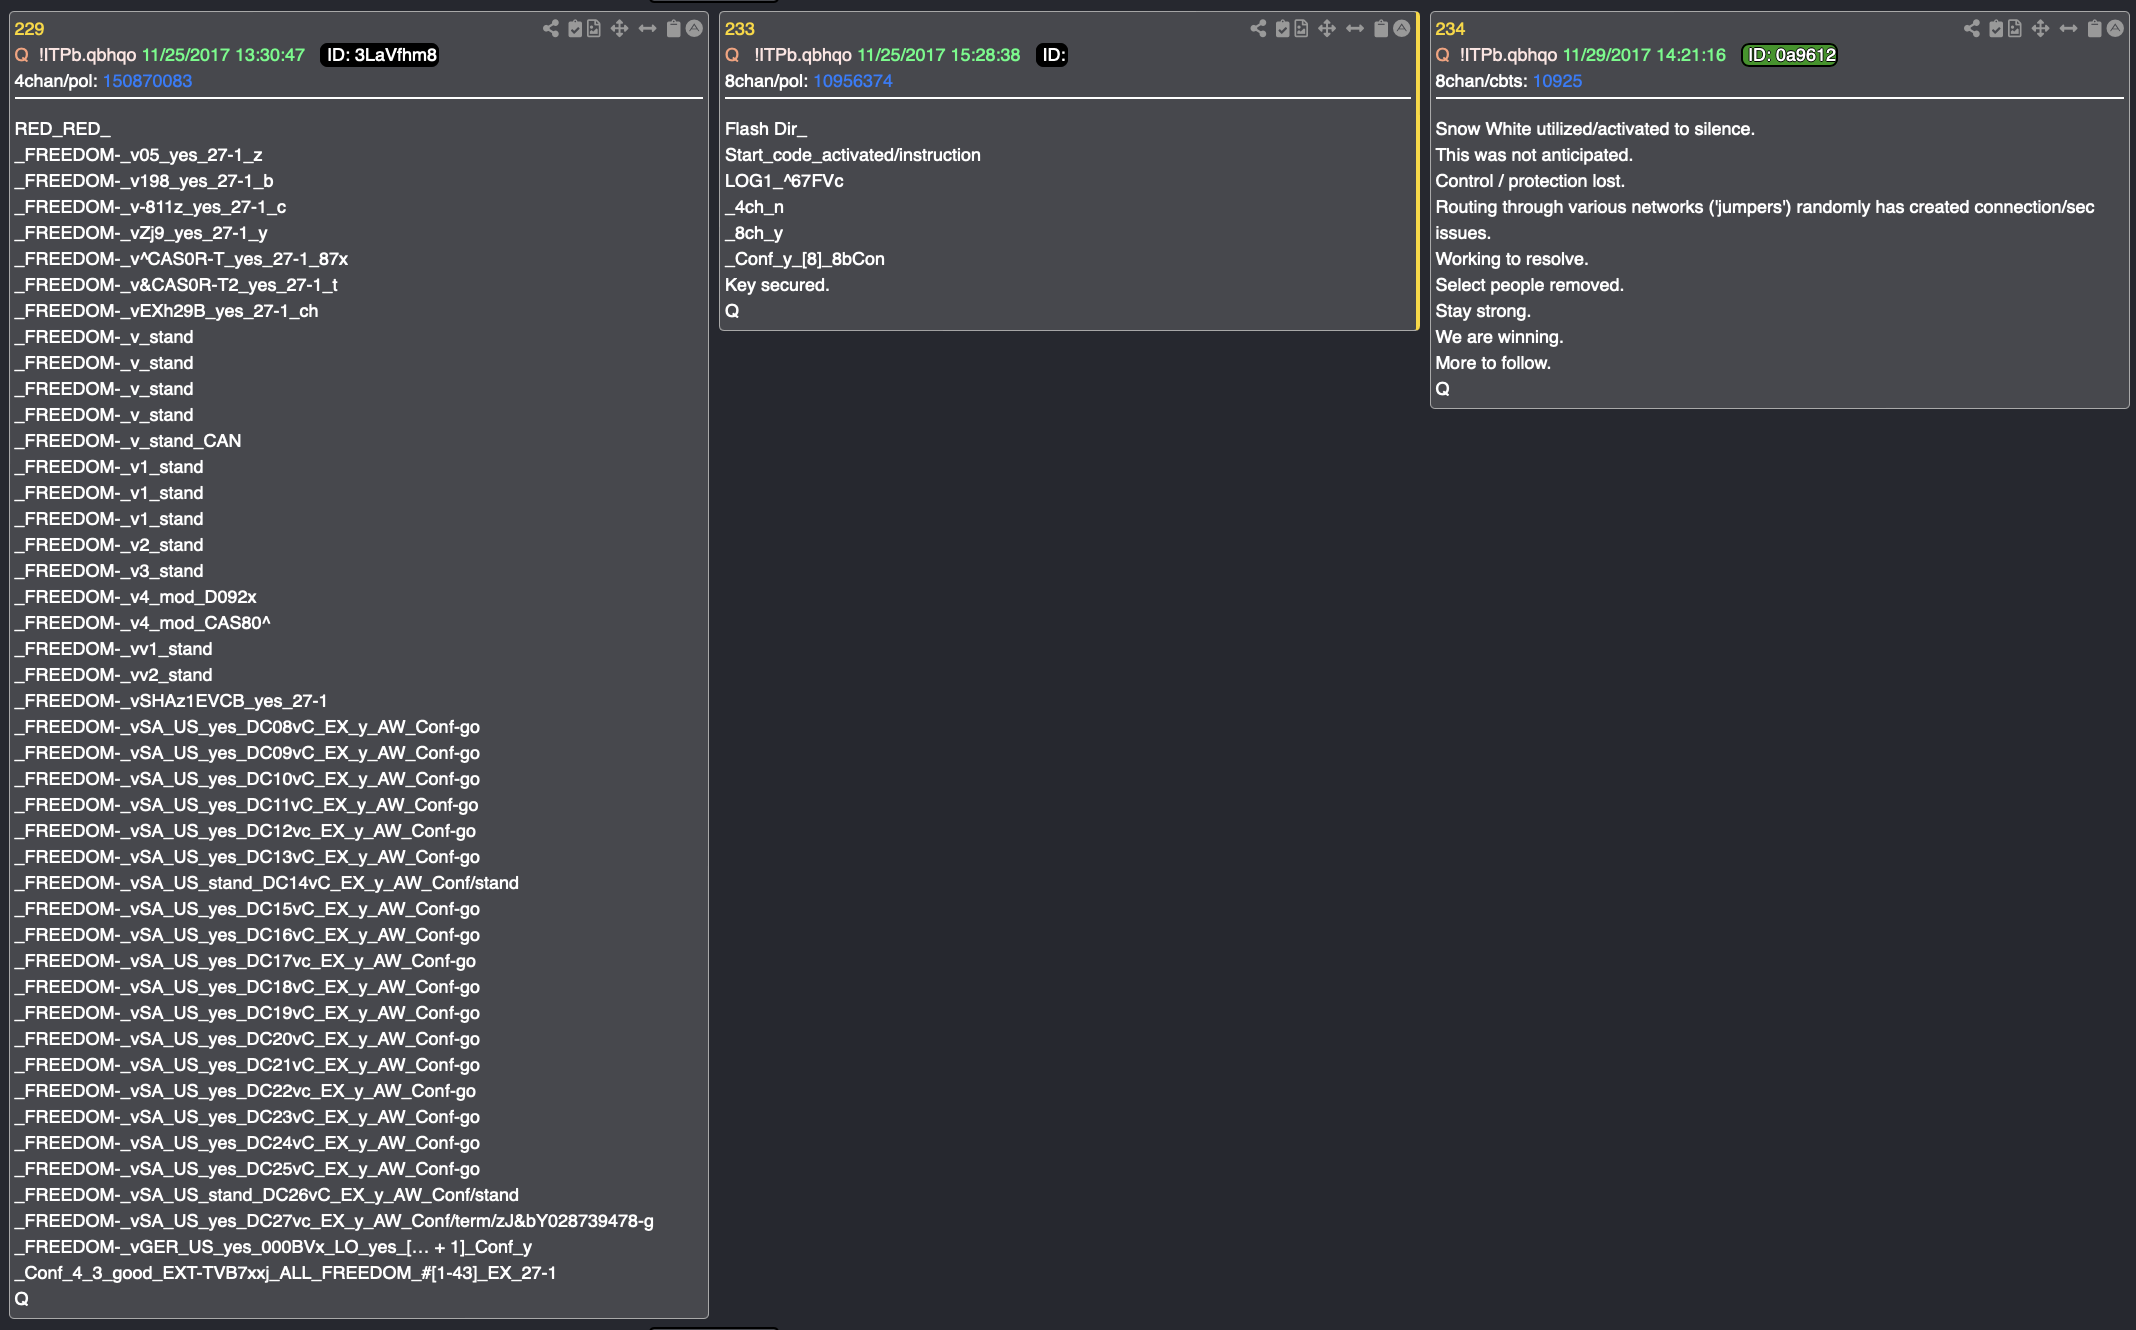Click the ID: 3LaVfhm8 badge

tap(381, 55)
